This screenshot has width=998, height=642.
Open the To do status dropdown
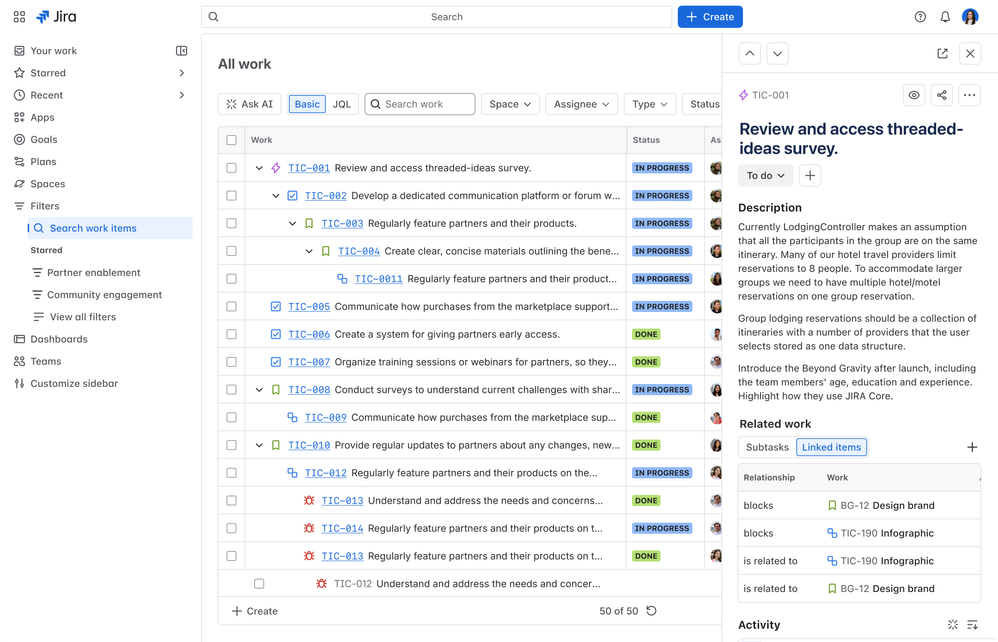pyautogui.click(x=765, y=175)
